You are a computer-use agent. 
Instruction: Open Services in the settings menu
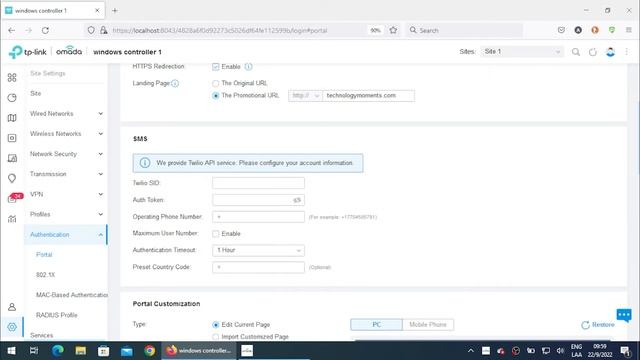tap(42, 335)
